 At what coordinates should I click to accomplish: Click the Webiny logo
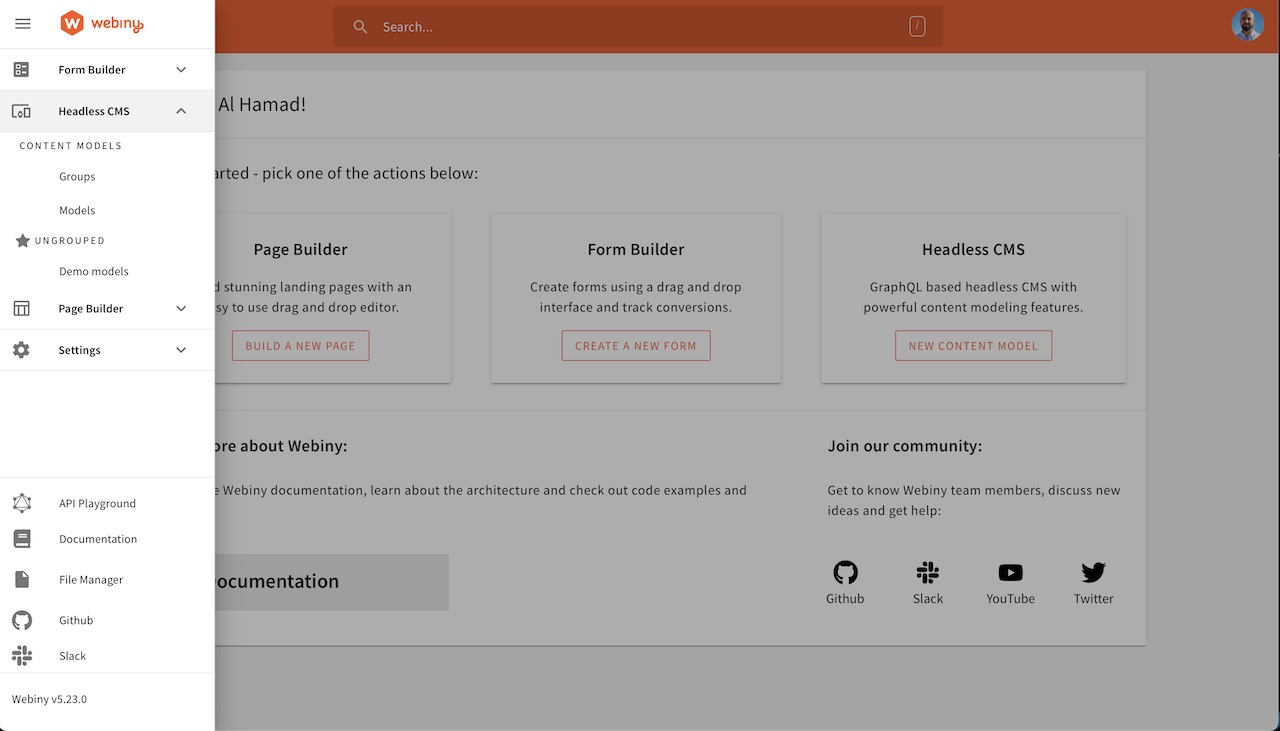100,23
